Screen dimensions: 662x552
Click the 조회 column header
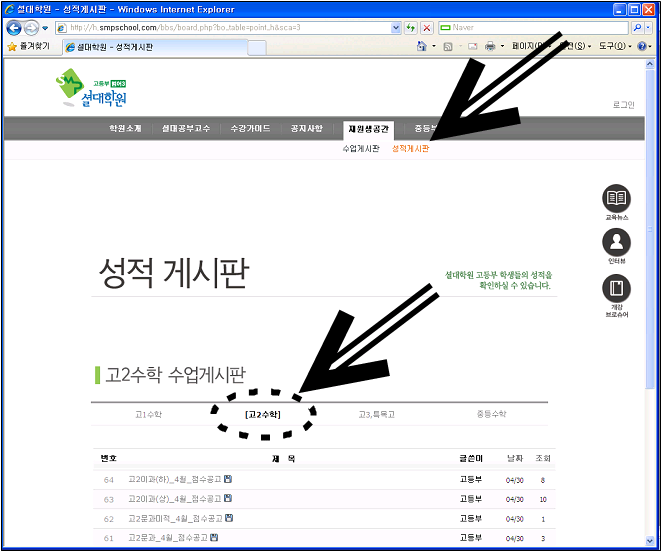coord(543,458)
